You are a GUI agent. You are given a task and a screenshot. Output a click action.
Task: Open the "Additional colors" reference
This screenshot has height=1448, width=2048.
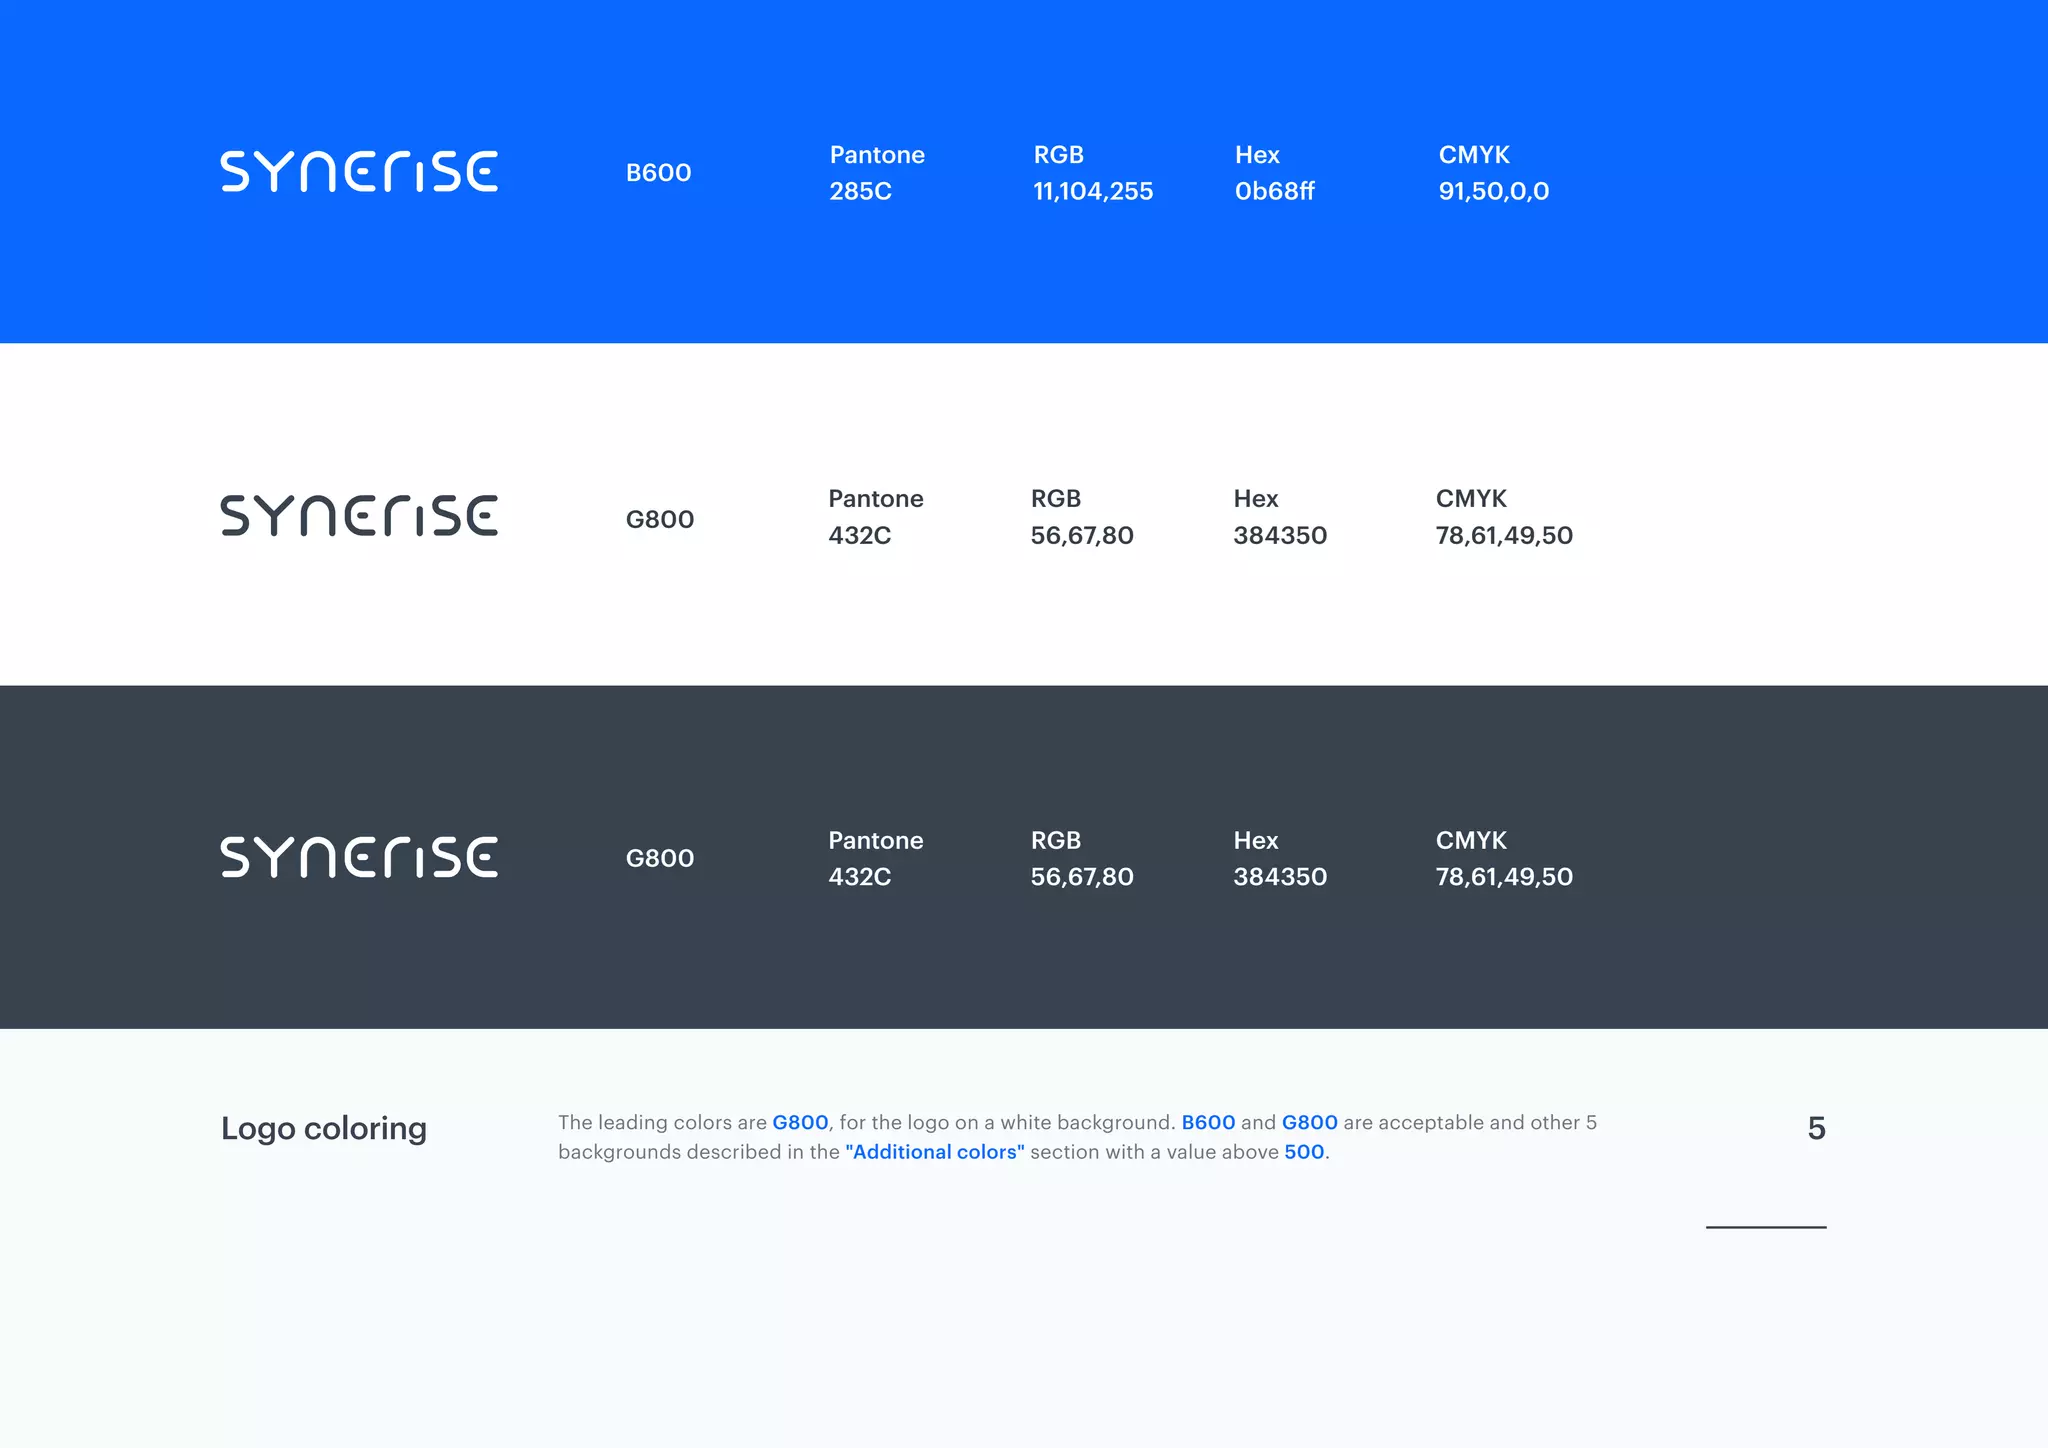pyautogui.click(x=935, y=1152)
